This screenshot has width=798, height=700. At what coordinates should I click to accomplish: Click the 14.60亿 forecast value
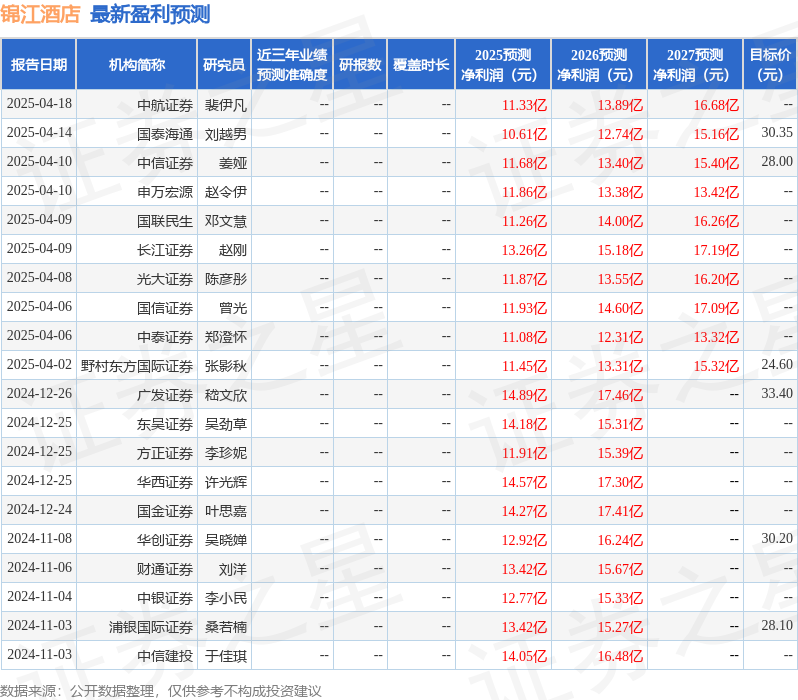(x=620, y=308)
